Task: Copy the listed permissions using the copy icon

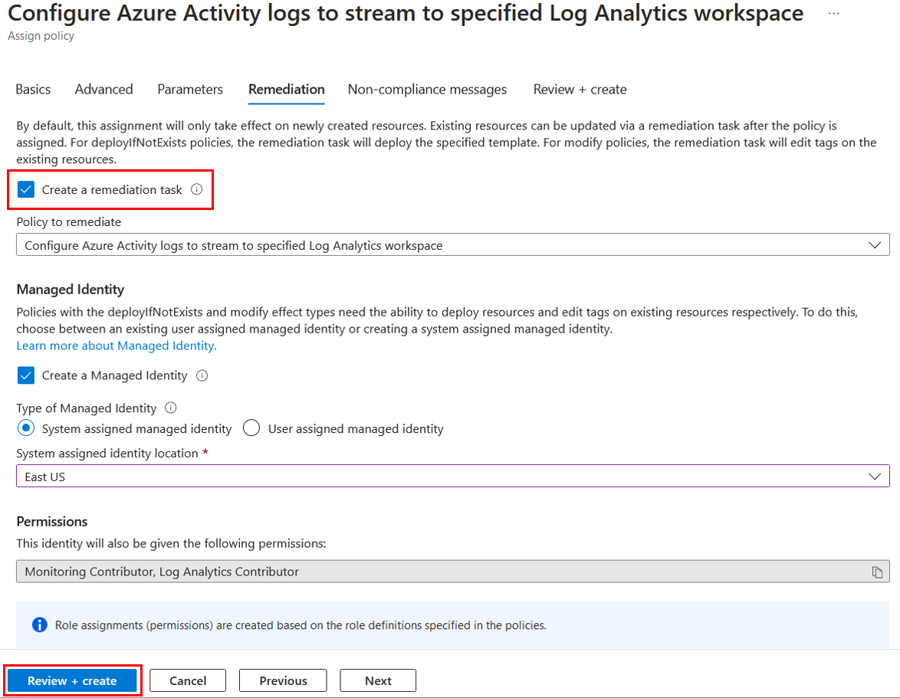Action: (879, 570)
